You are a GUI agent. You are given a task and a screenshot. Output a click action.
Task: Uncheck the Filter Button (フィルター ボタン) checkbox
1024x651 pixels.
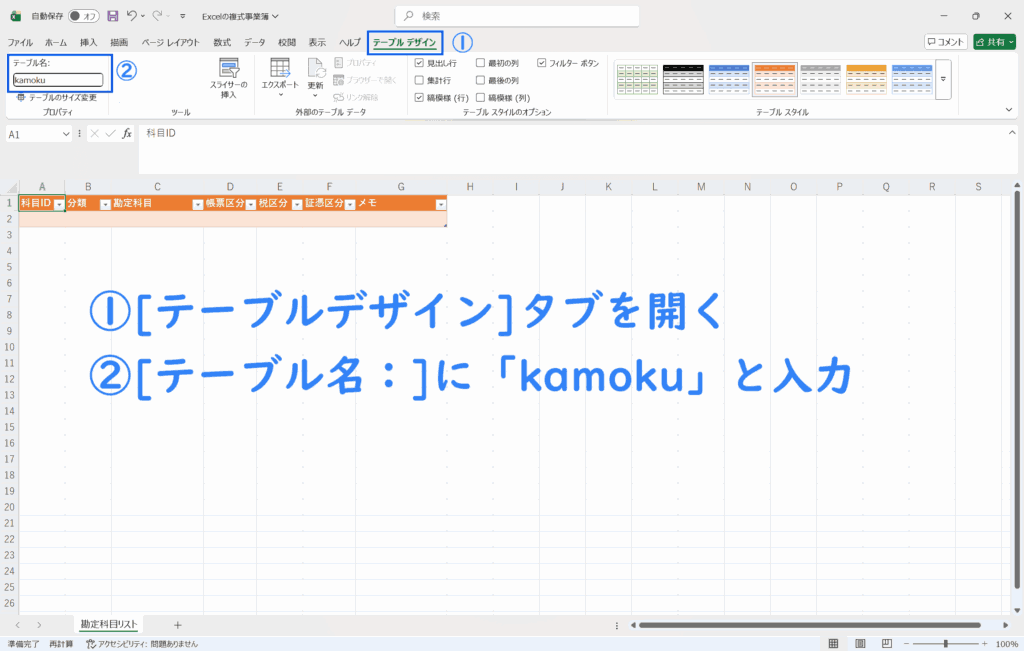[x=542, y=63]
